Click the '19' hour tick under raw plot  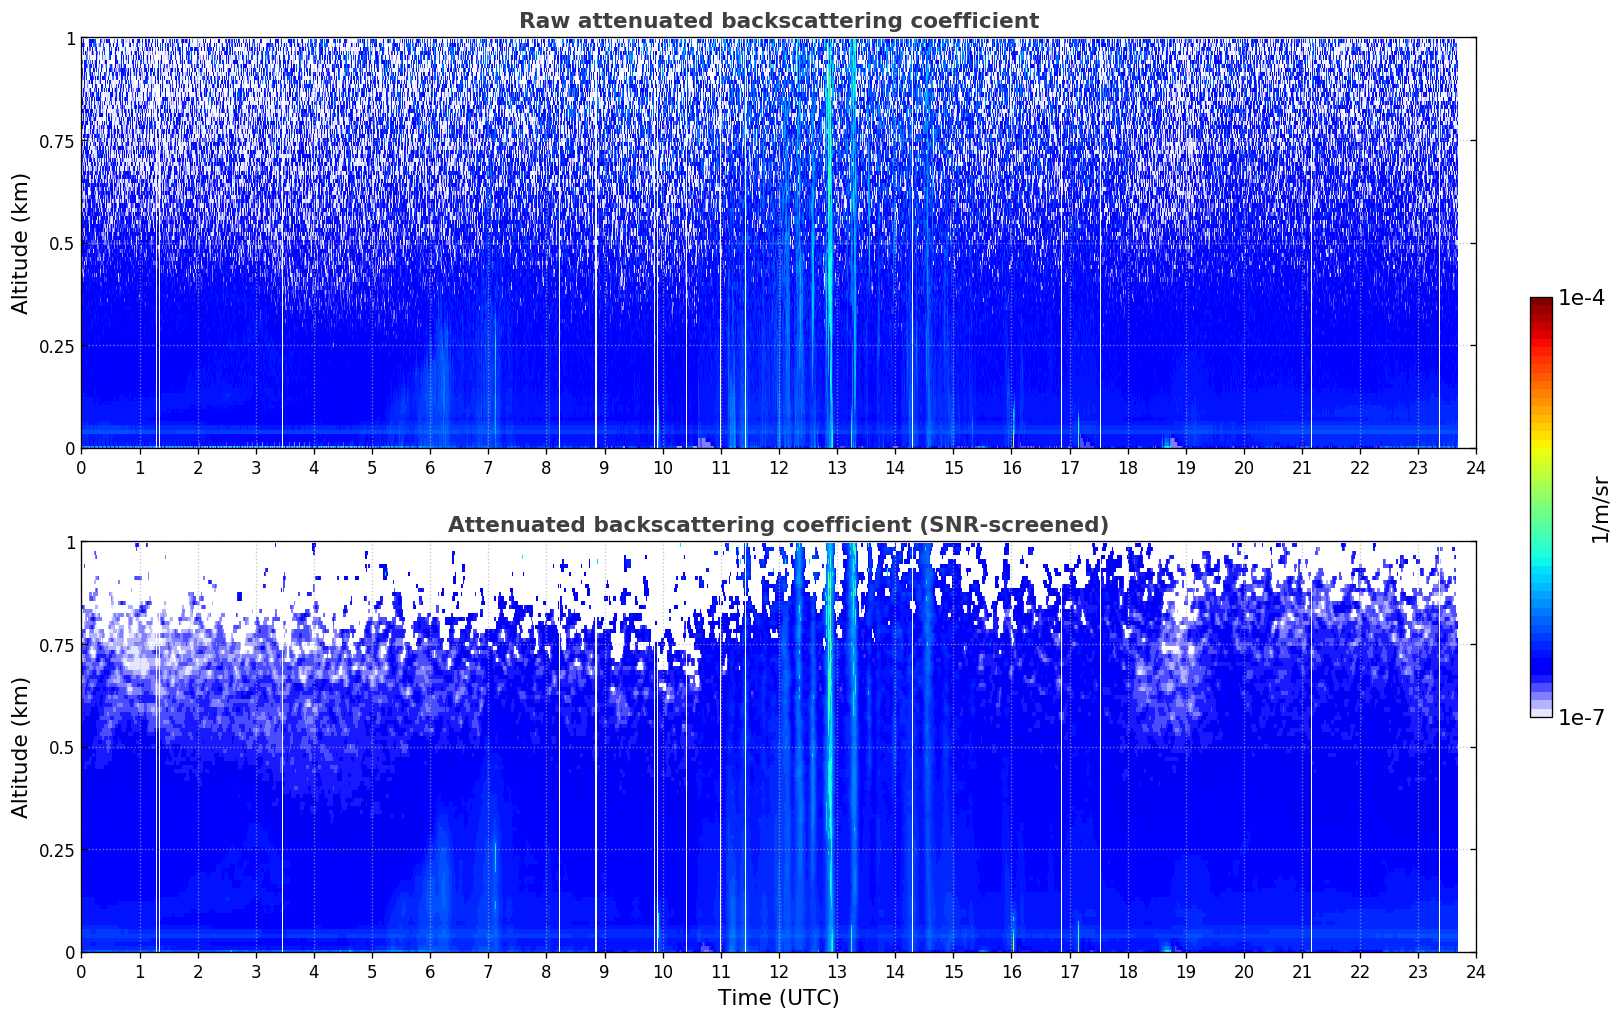1185,467
